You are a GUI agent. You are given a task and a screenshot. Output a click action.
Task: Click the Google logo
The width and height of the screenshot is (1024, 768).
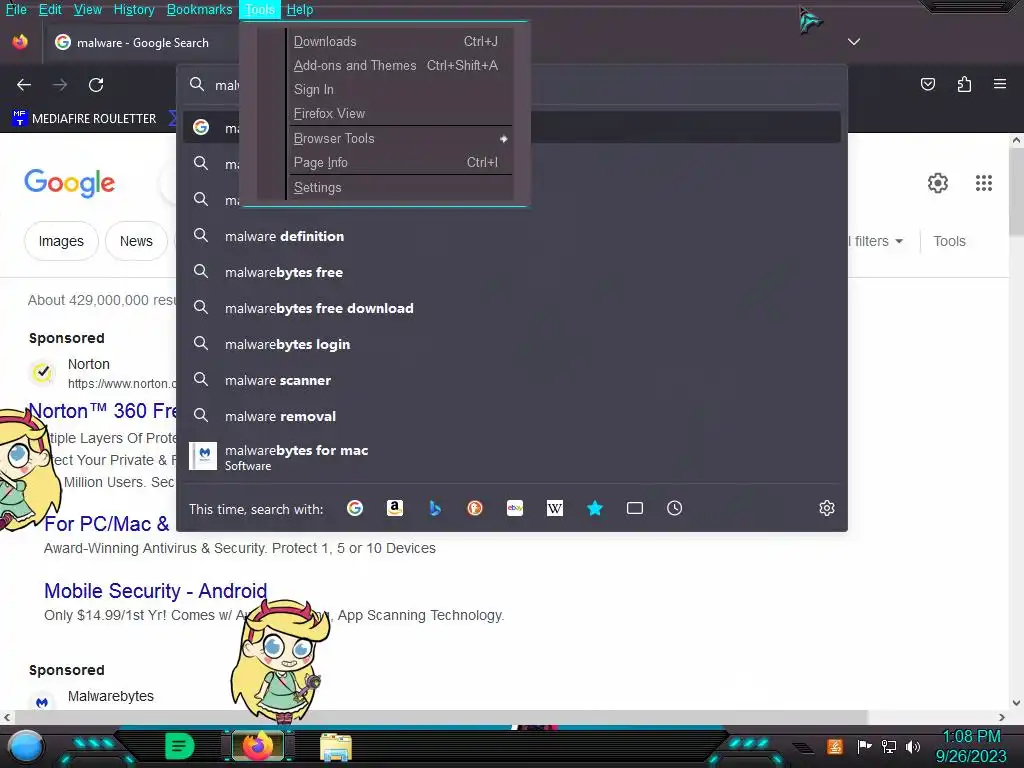click(69, 184)
